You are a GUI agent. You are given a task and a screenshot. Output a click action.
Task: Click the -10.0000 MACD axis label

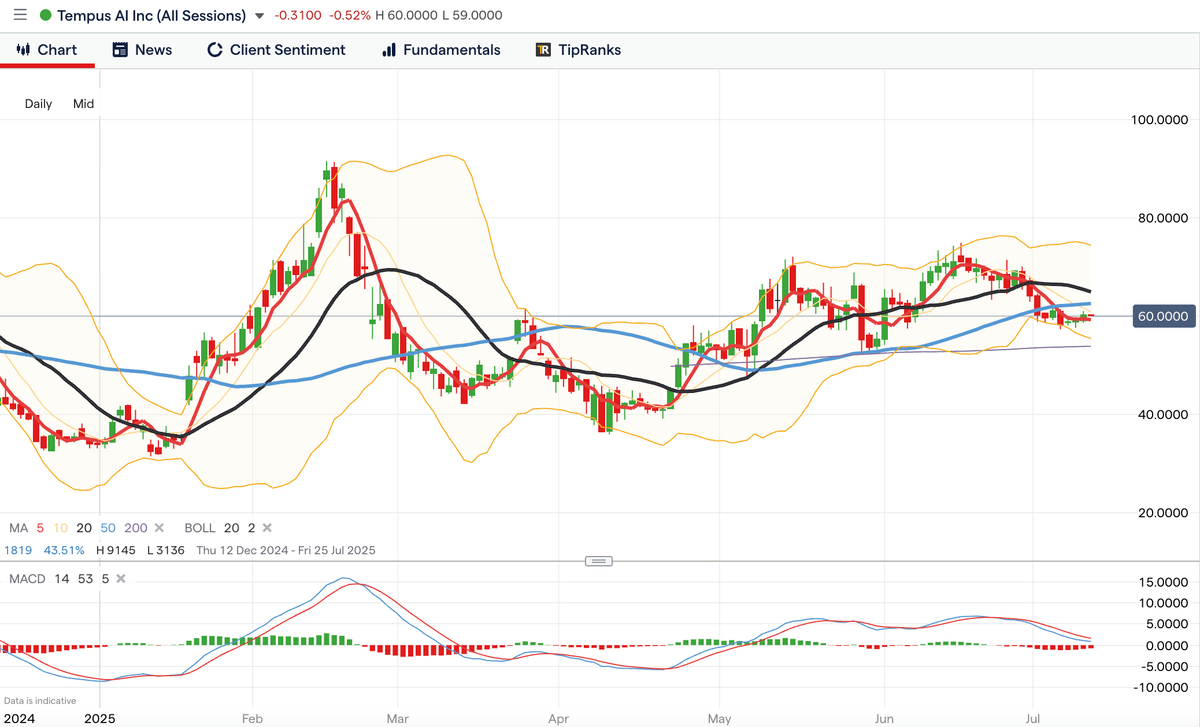(1162, 687)
